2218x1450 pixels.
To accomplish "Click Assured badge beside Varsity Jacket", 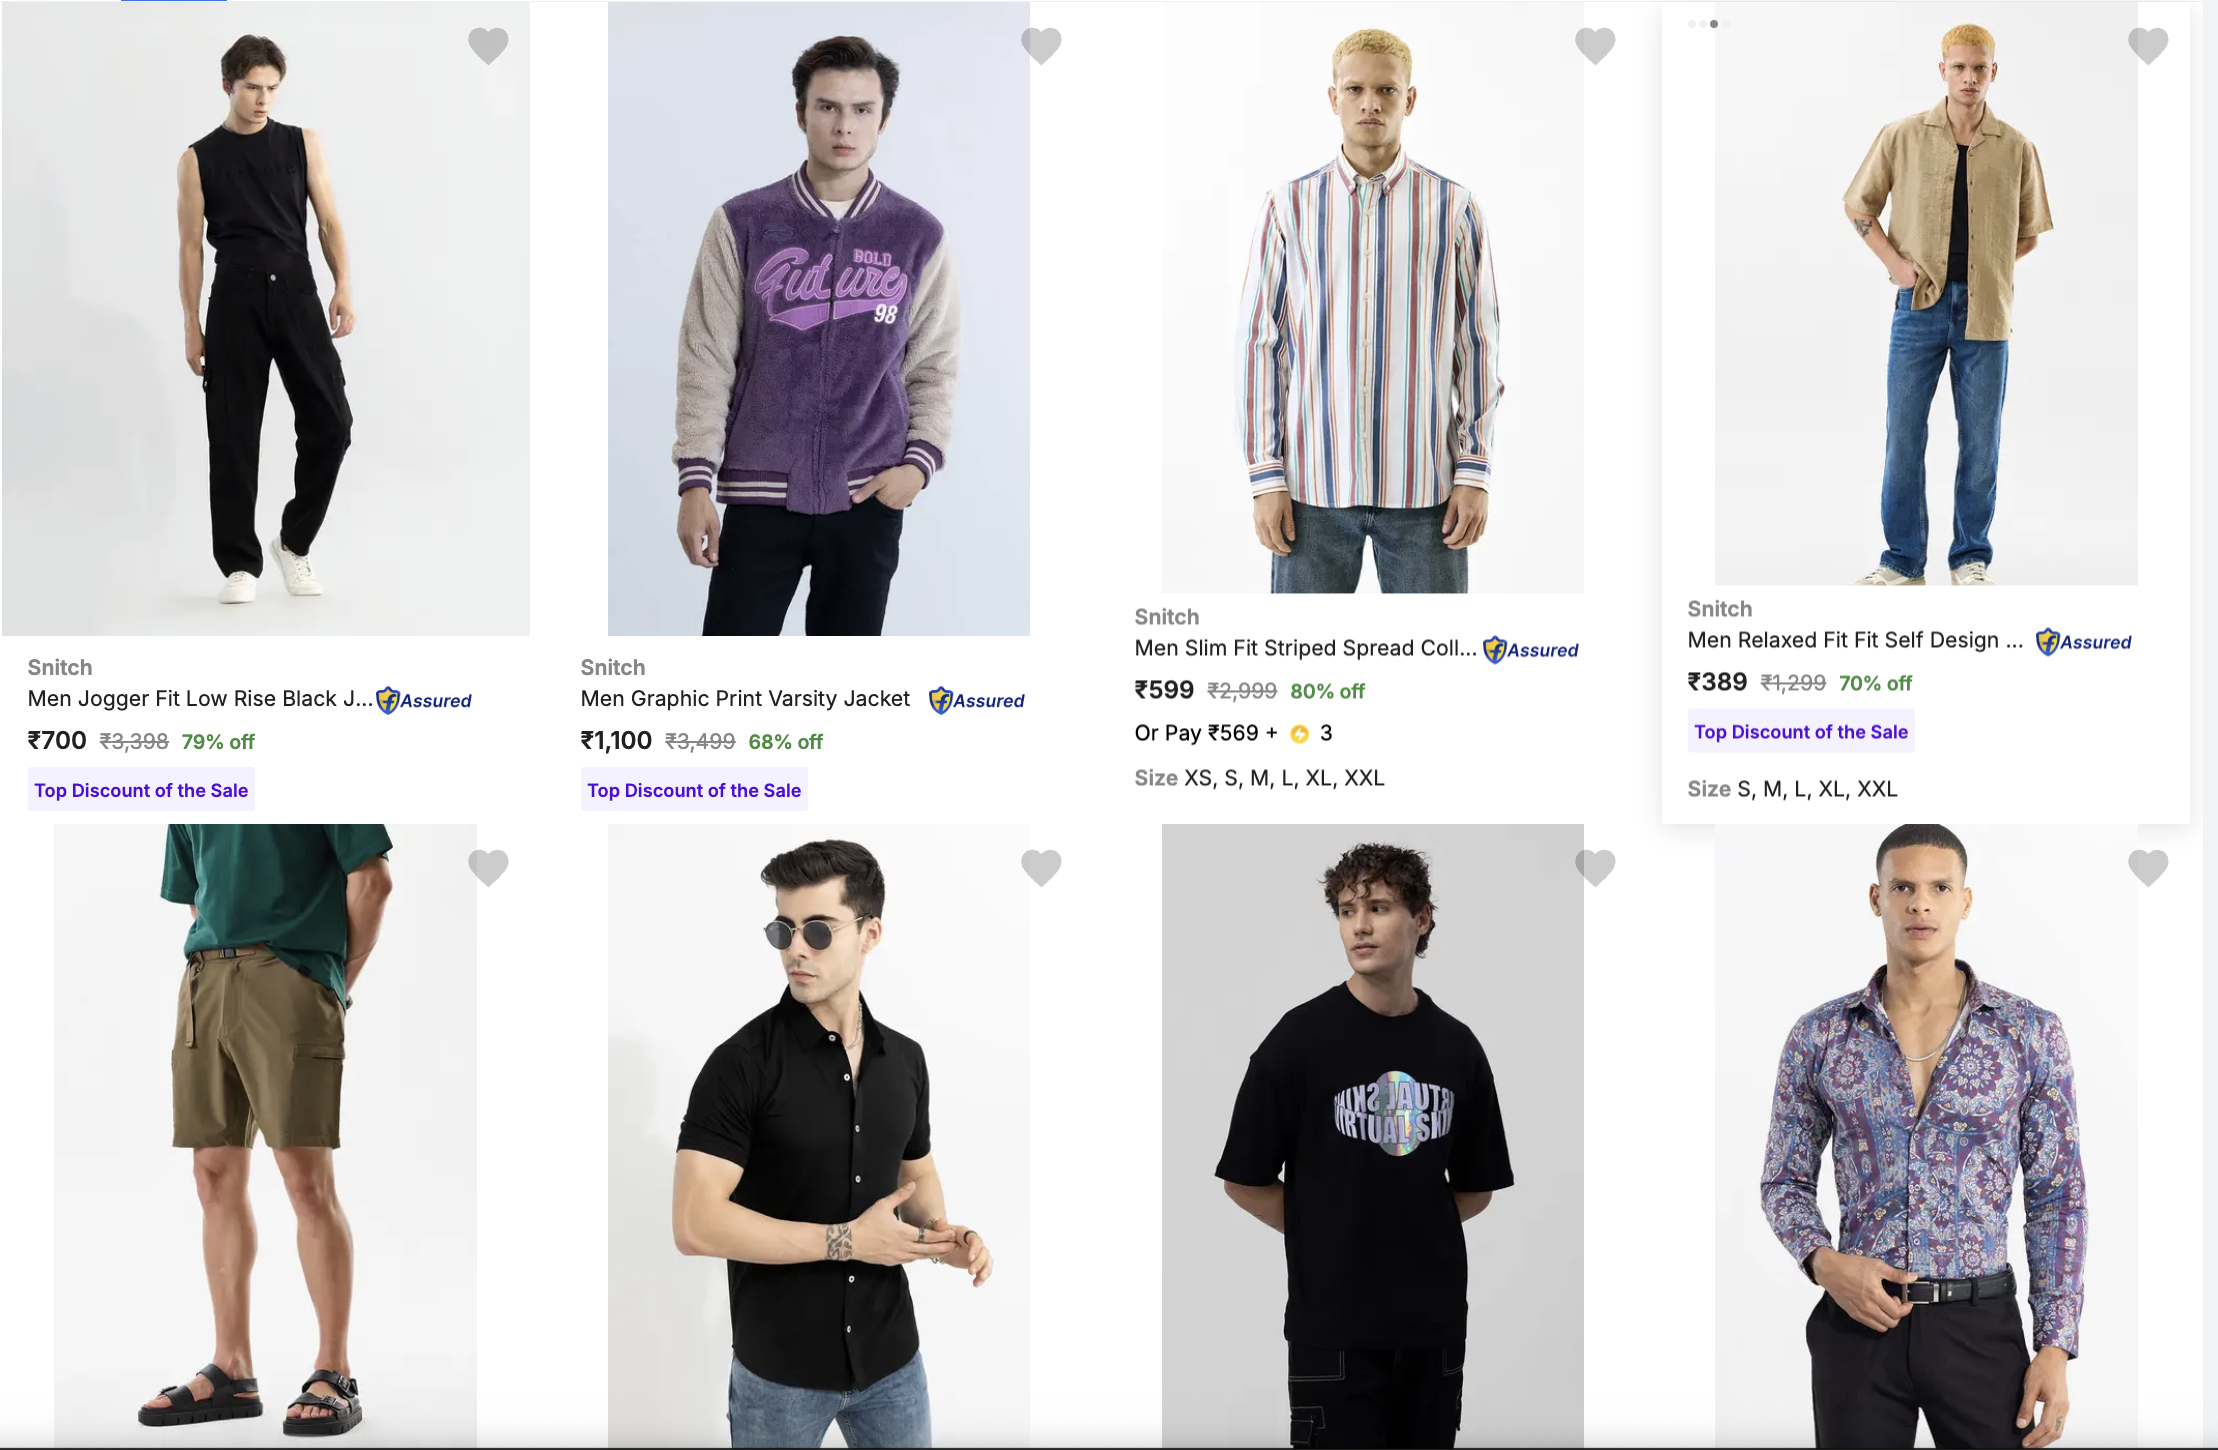I will pos(977,701).
